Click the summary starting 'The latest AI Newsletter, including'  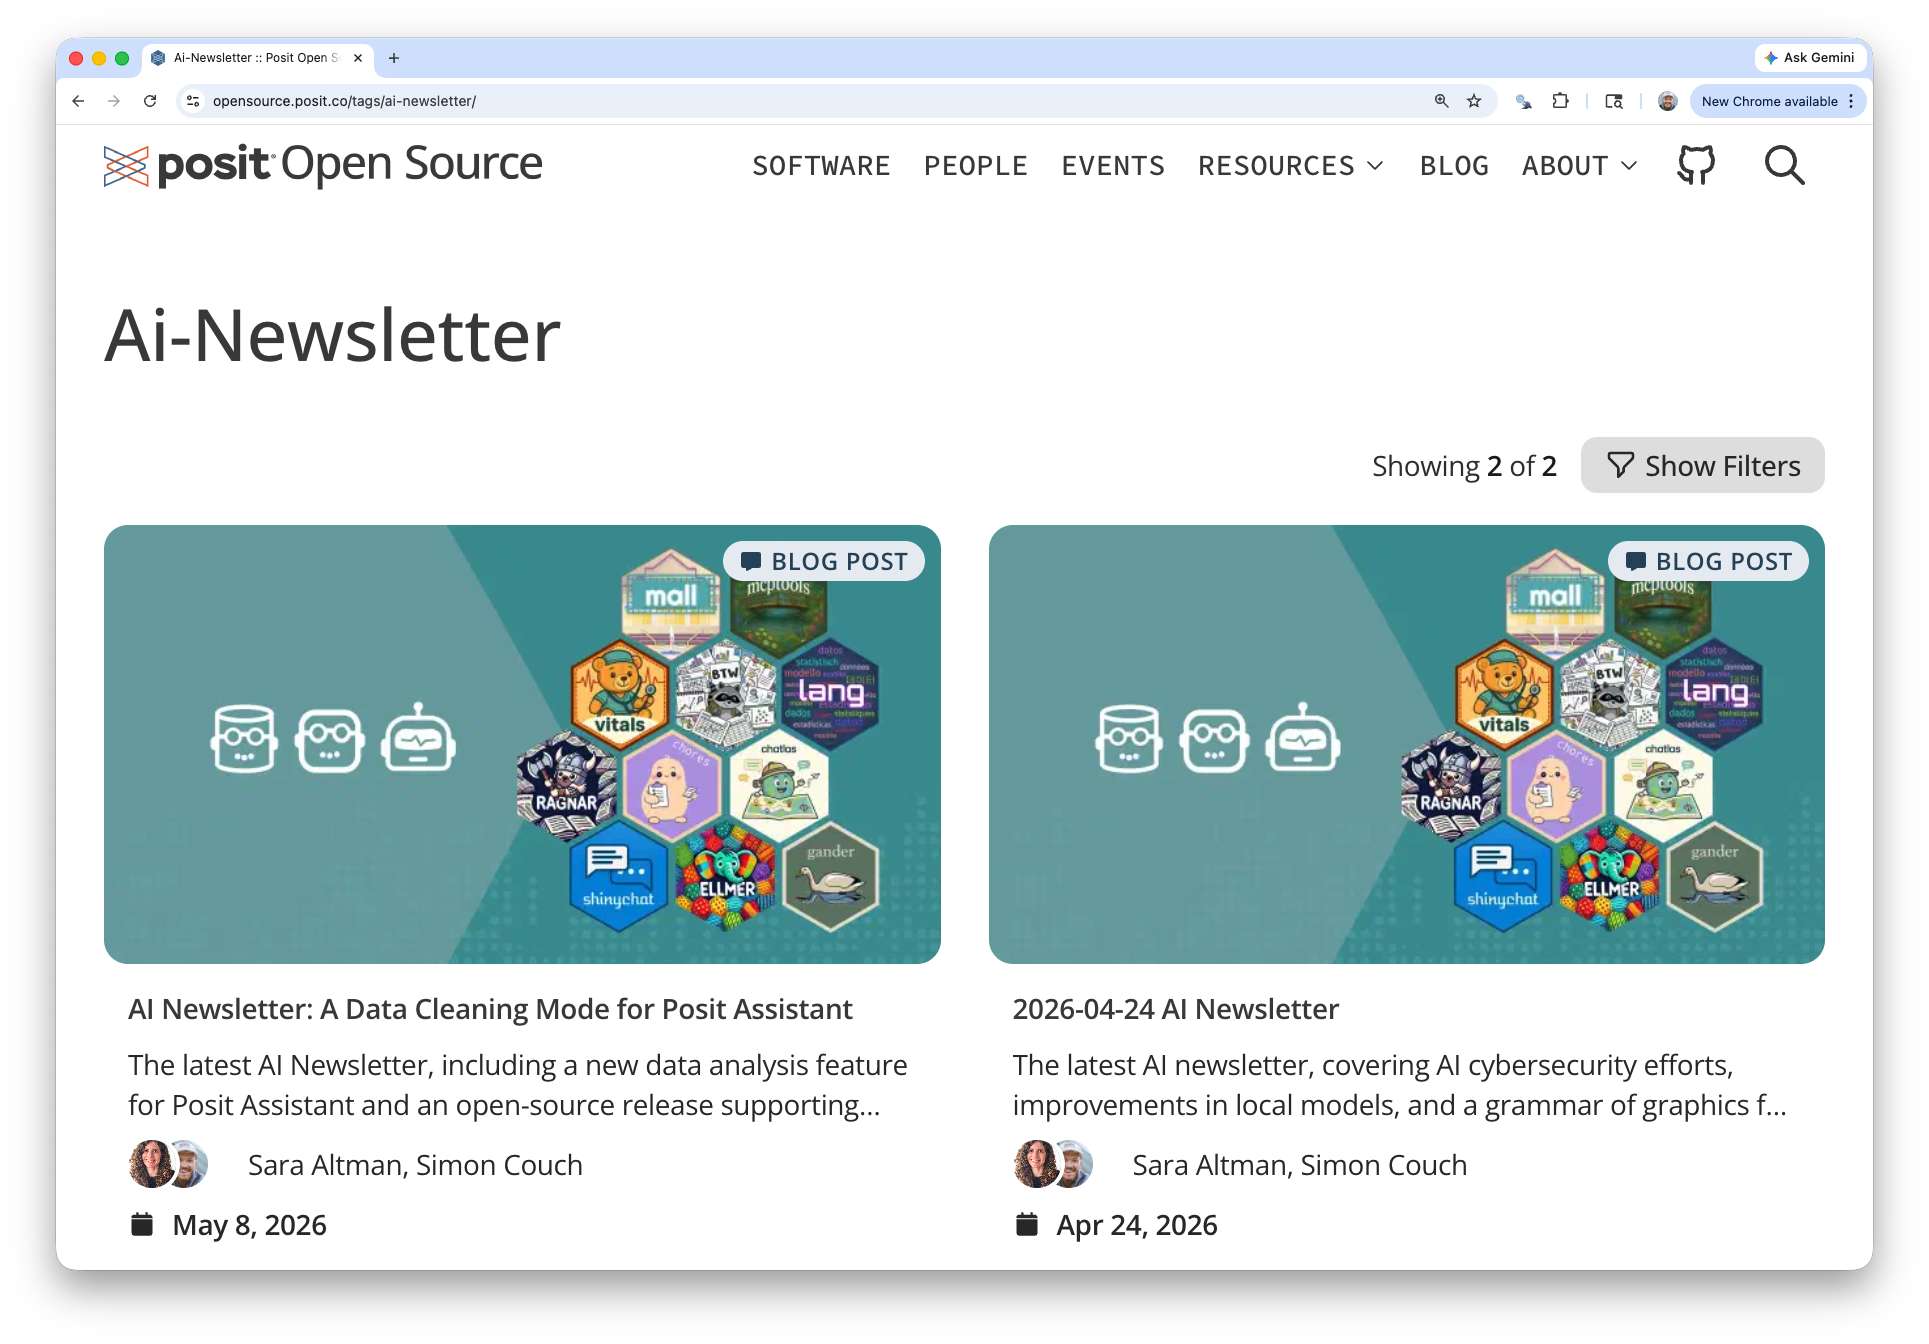[518, 1085]
